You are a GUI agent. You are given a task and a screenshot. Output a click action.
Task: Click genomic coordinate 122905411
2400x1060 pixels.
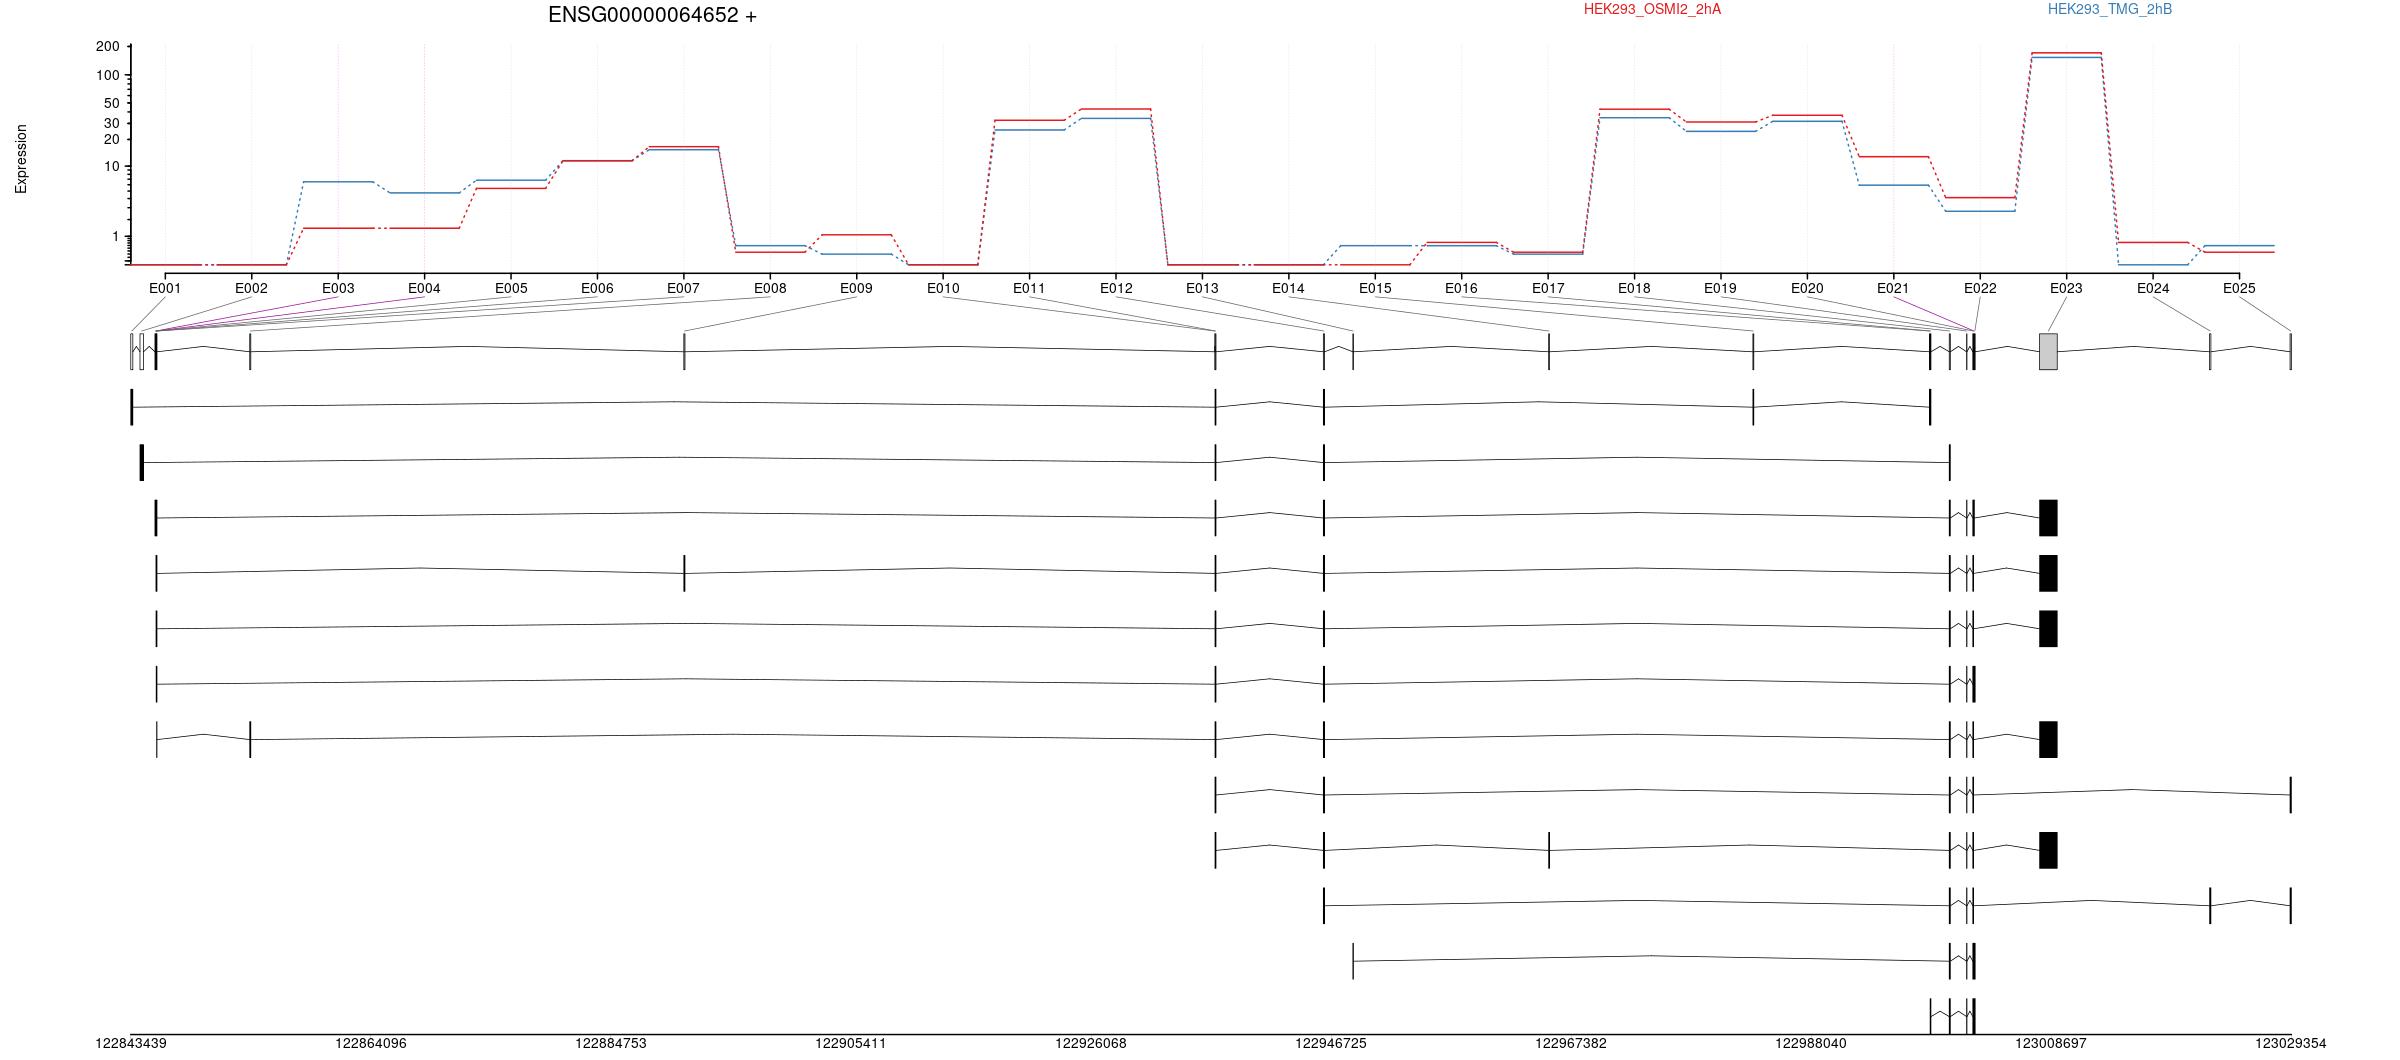(x=851, y=1043)
